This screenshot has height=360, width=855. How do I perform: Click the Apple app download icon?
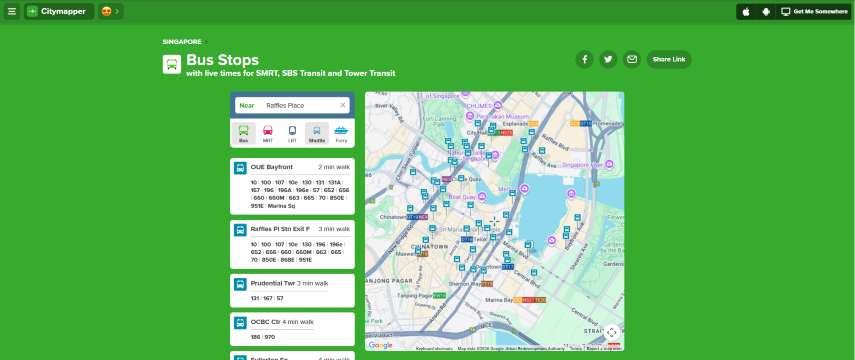tap(746, 11)
